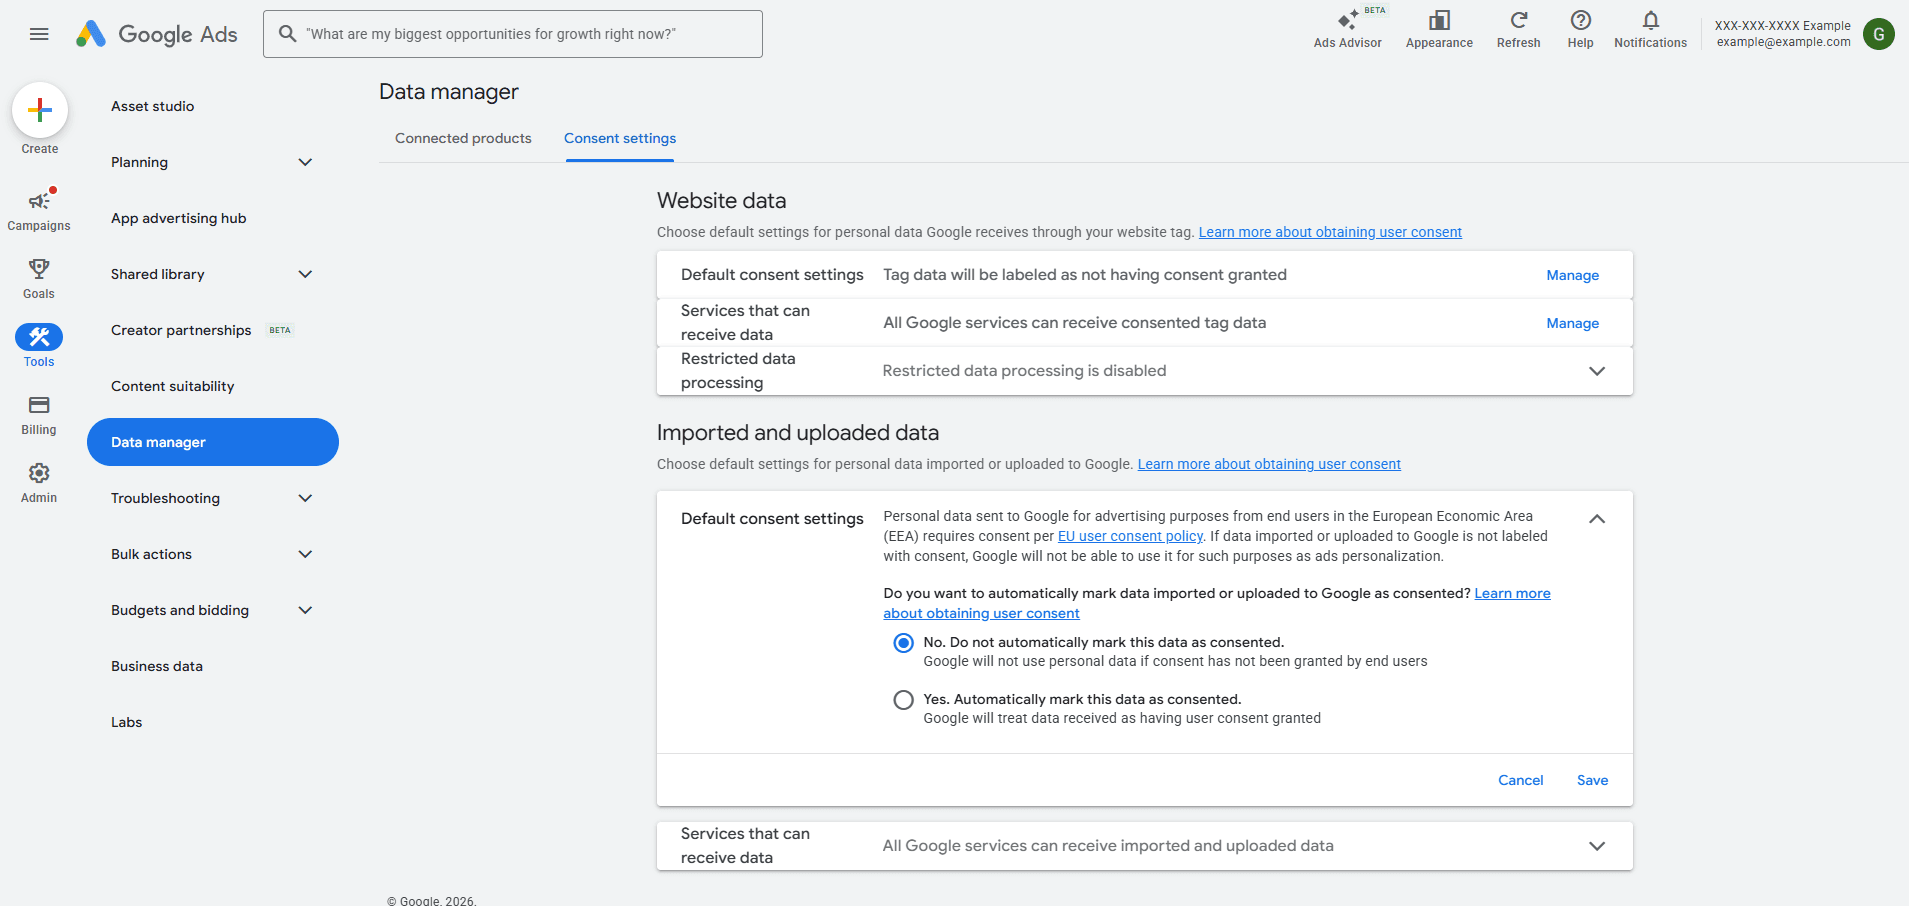Image resolution: width=1909 pixels, height=906 pixels.
Task: Open the Campaigns section in the navigation rail
Action: click(x=39, y=208)
